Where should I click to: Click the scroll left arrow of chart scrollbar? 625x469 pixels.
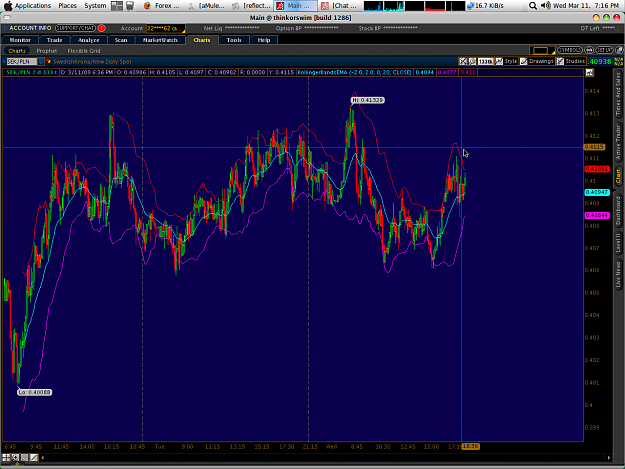(x=43, y=458)
